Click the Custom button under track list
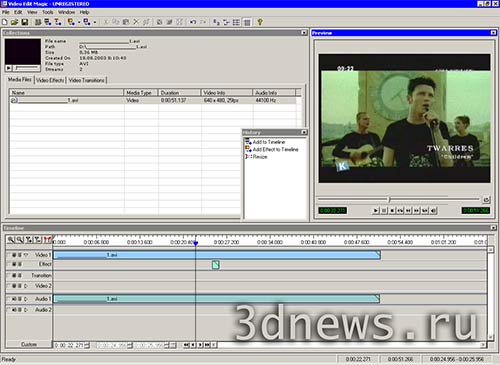 29,344
